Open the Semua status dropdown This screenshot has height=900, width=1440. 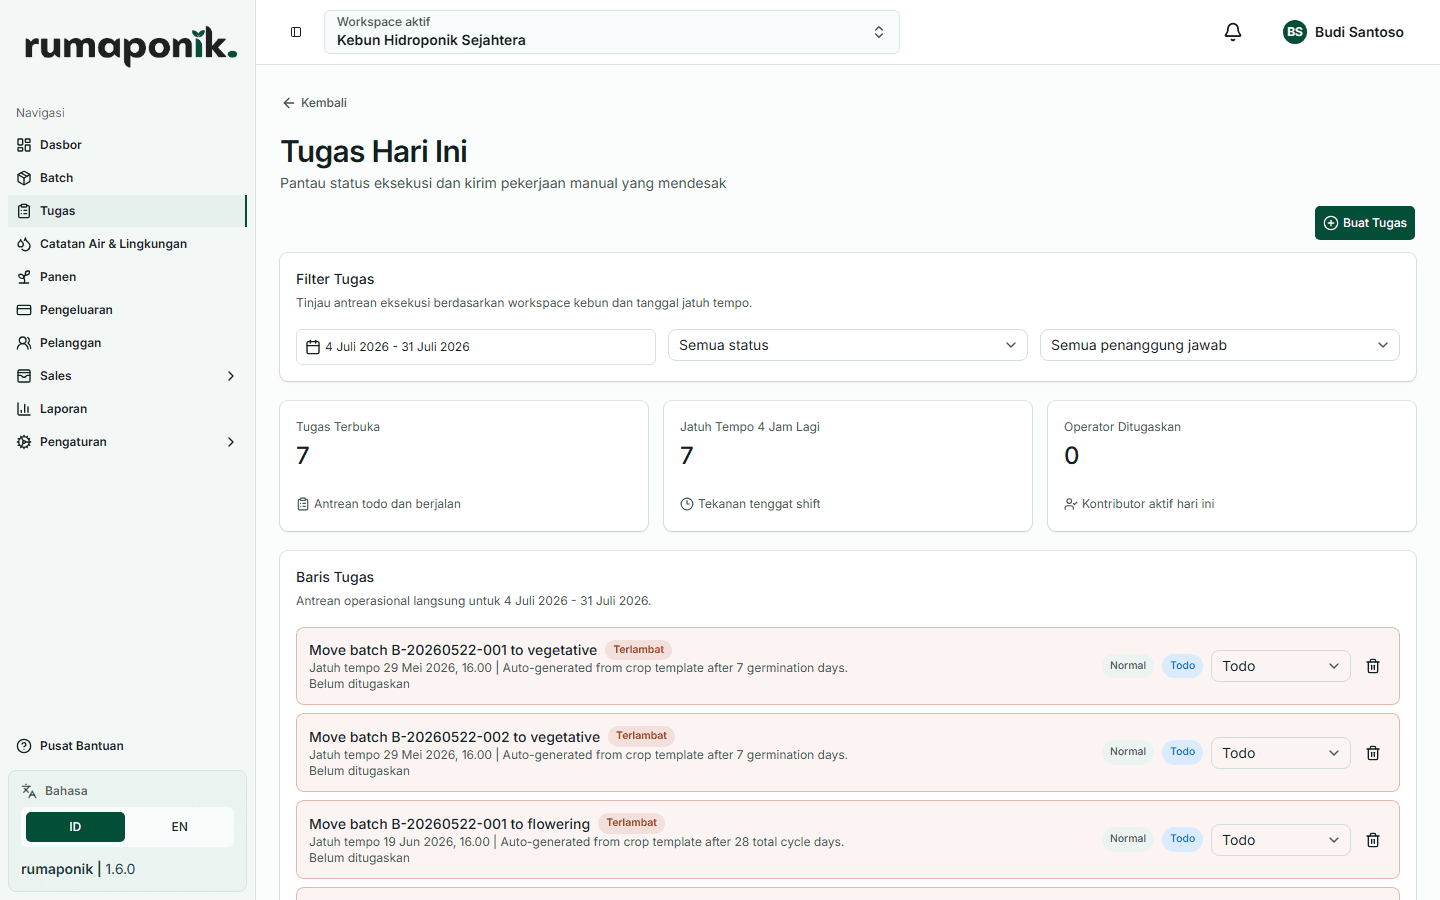(x=848, y=345)
